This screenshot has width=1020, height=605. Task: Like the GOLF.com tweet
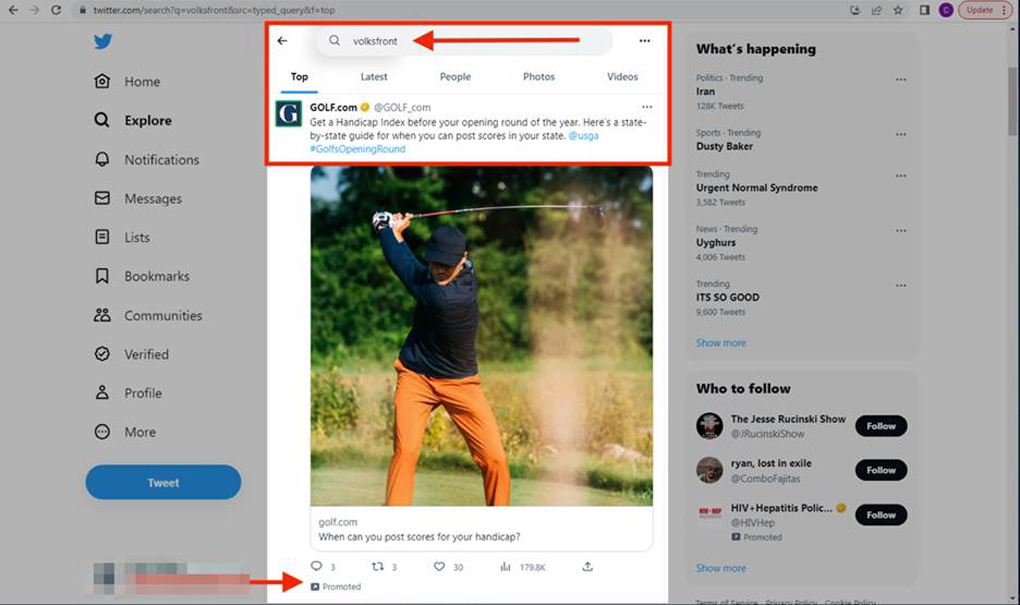coord(439,567)
